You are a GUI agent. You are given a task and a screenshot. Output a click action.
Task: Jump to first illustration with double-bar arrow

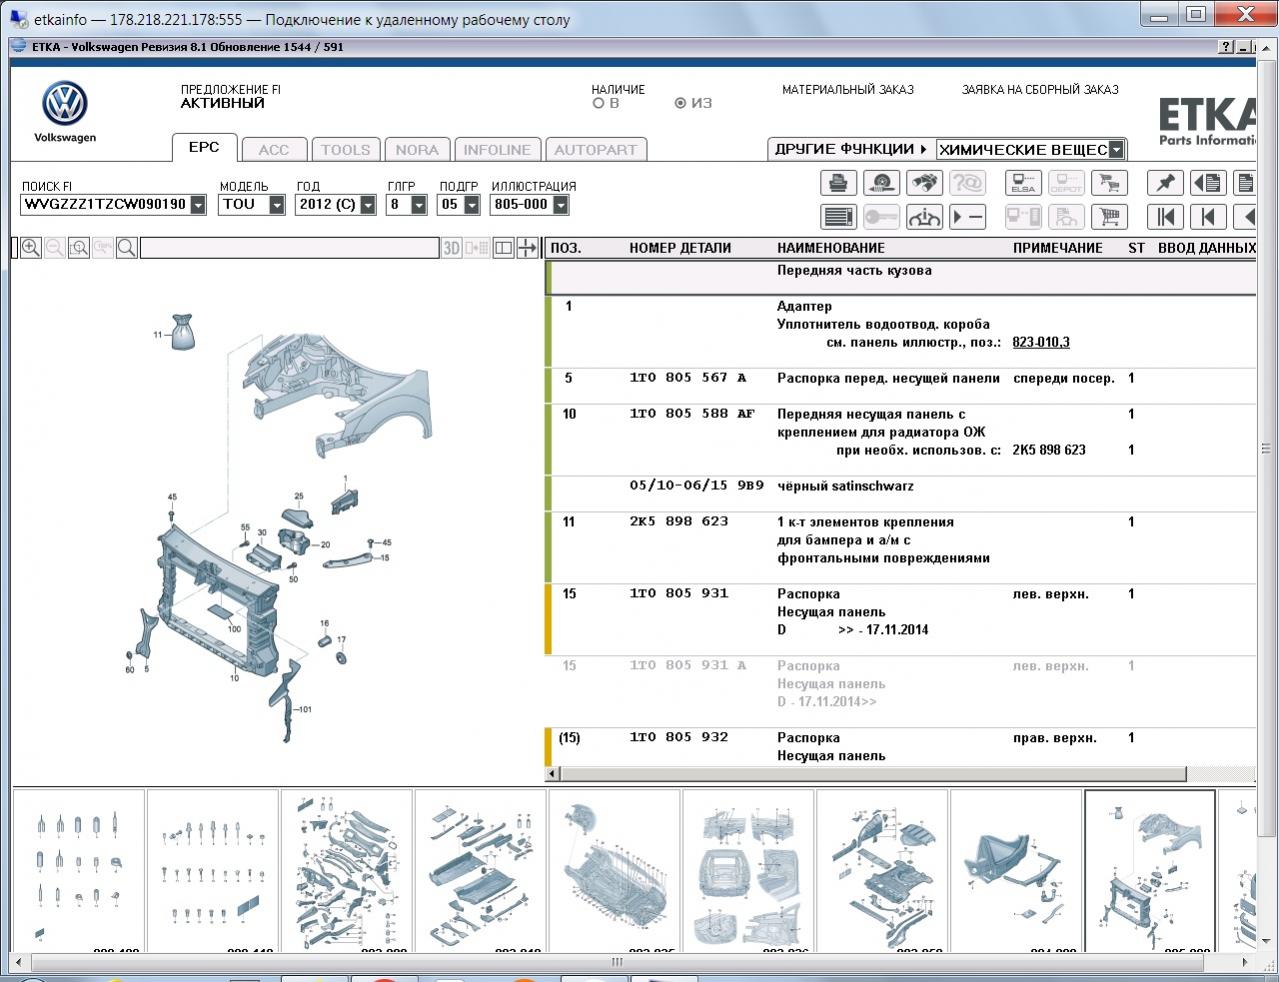coord(1165,217)
